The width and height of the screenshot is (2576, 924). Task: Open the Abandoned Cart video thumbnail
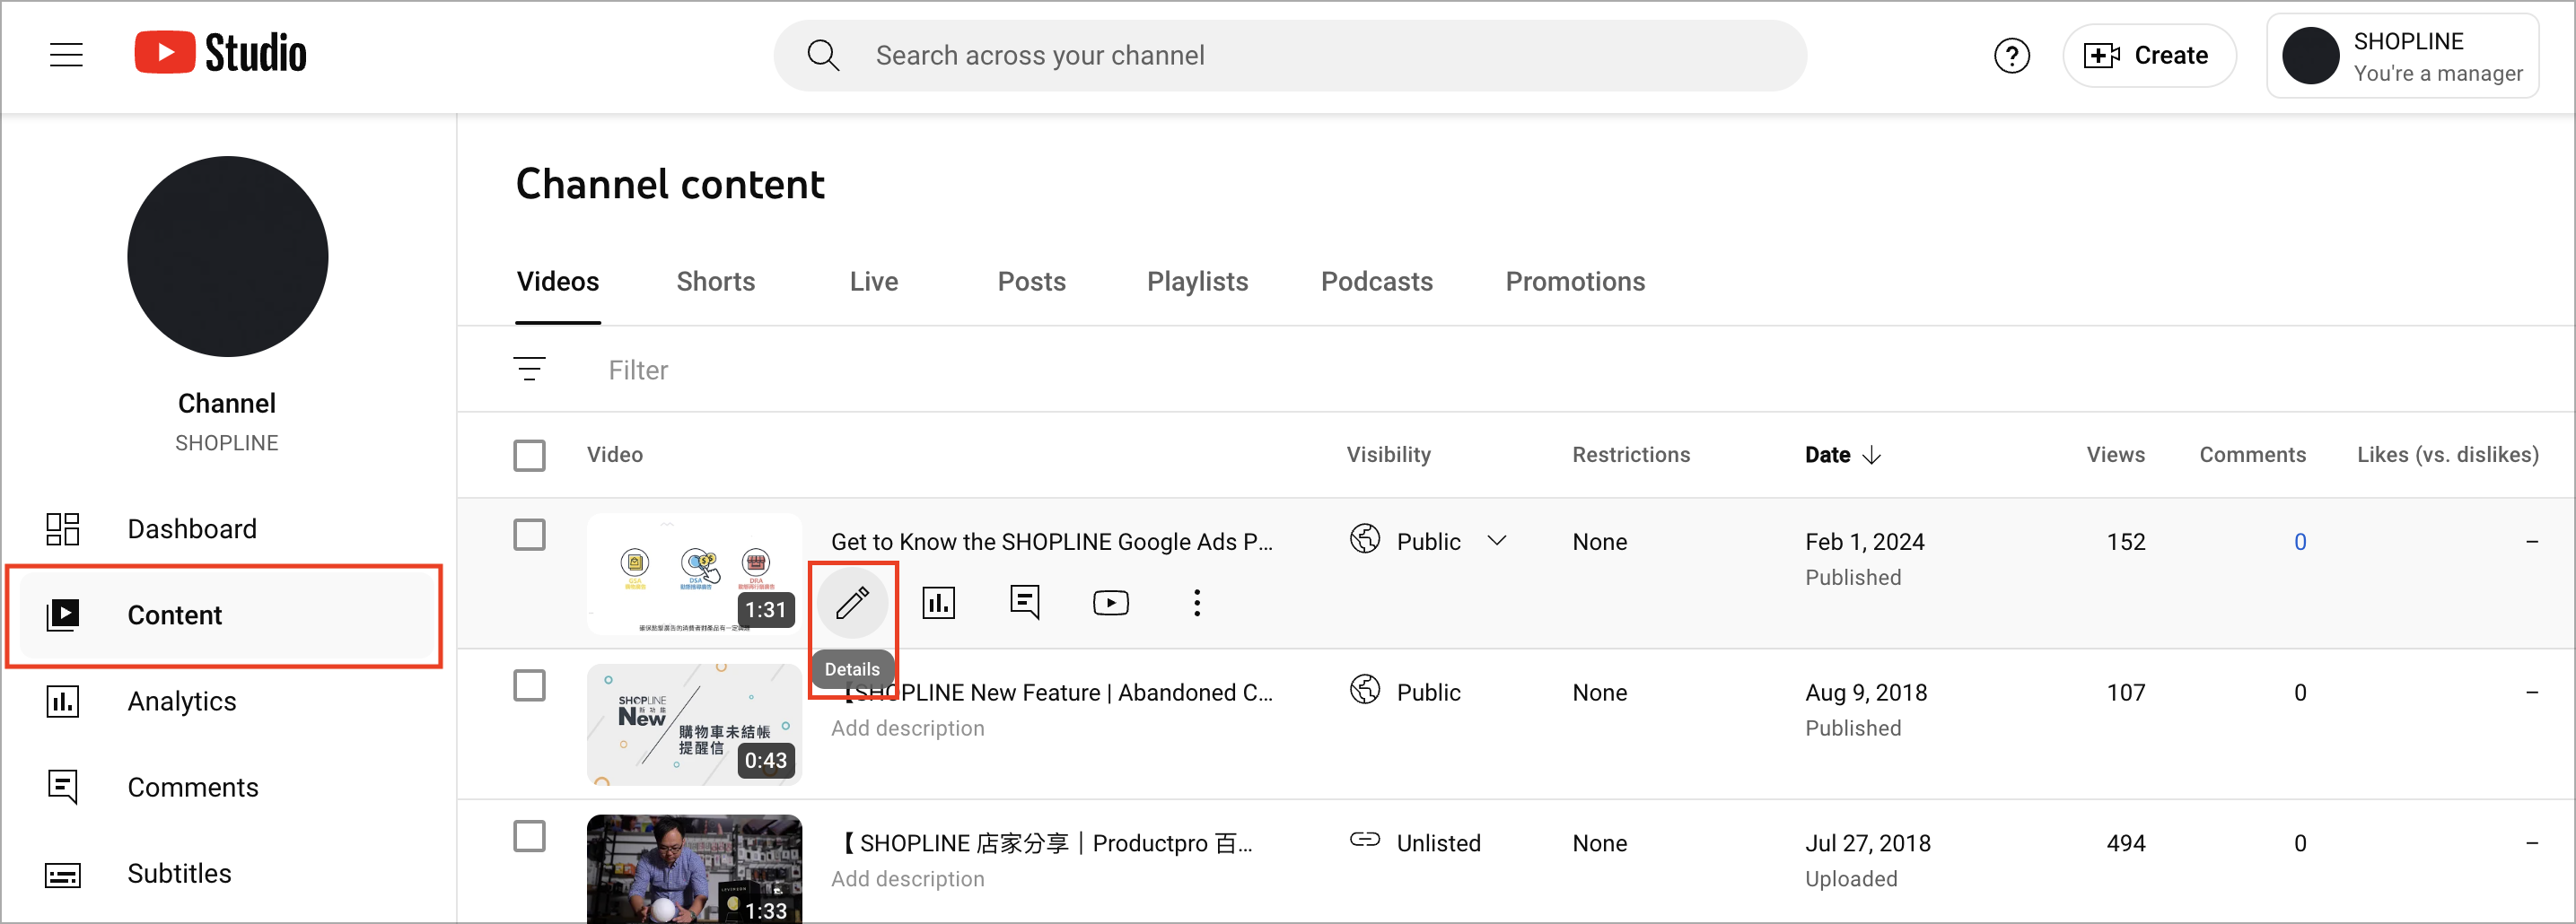click(x=694, y=725)
